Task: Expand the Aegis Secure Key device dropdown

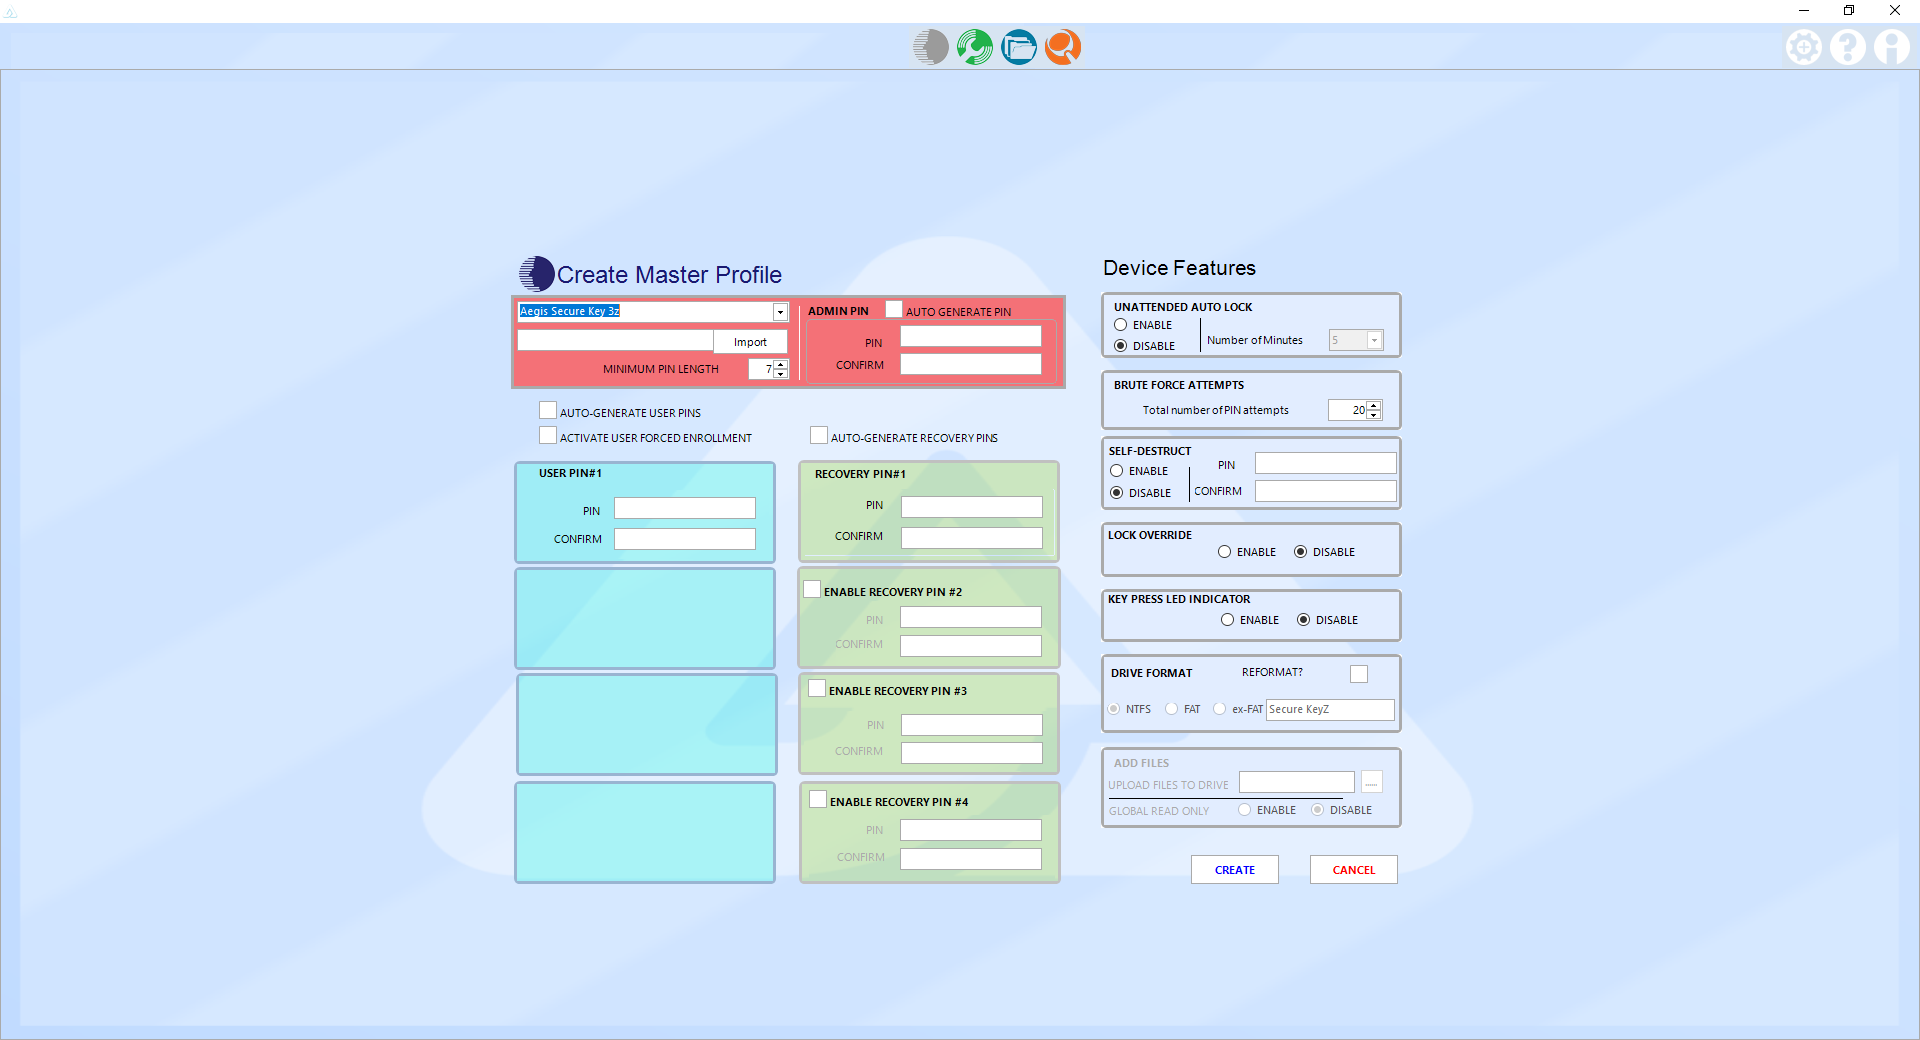Action: (x=780, y=312)
